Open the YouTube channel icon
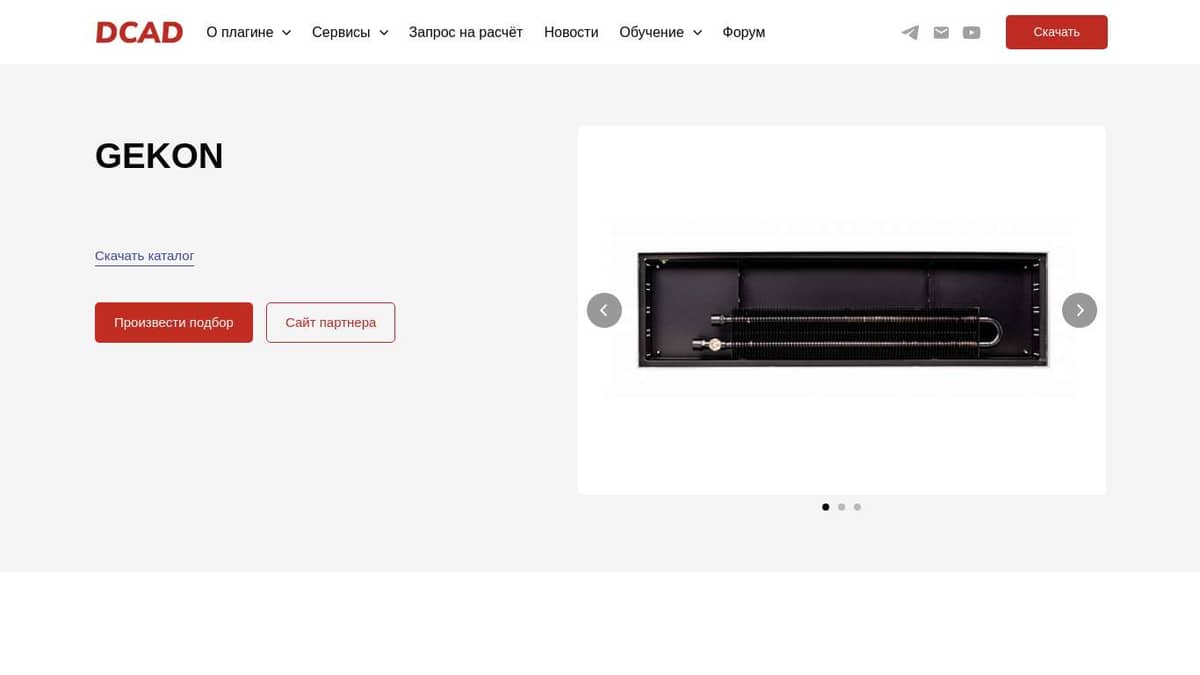The image size is (1200, 675). coord(971,32)
